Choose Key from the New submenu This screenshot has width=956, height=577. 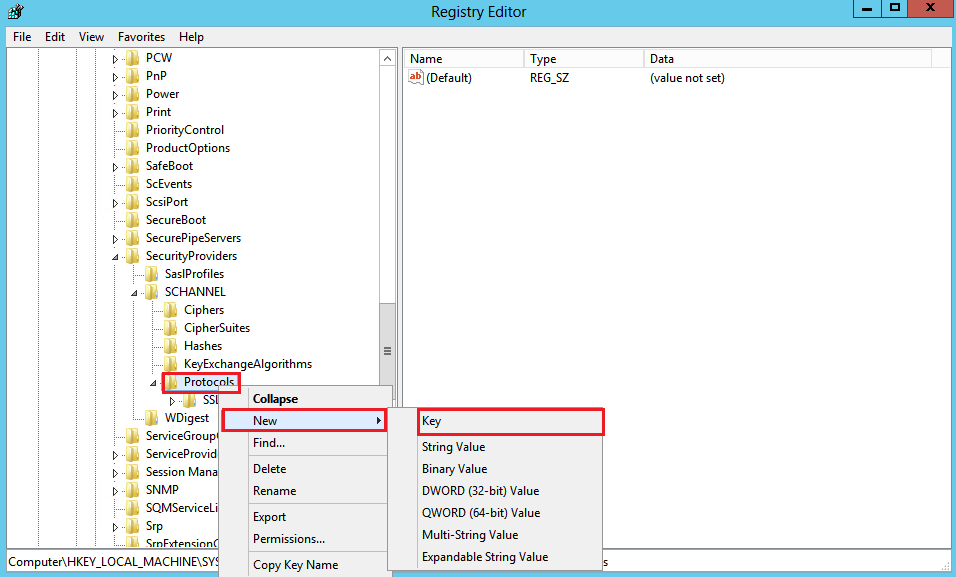(432, 421)
